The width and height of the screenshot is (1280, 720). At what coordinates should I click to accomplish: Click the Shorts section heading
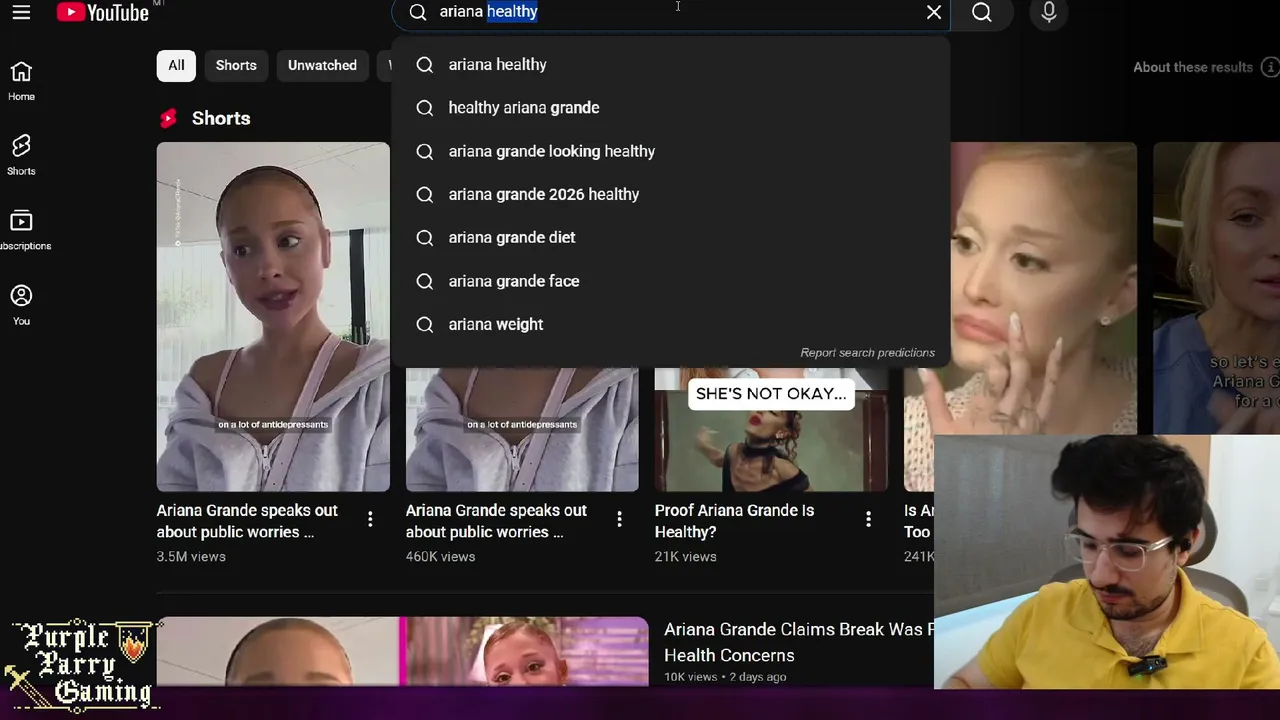pos(221,118)
